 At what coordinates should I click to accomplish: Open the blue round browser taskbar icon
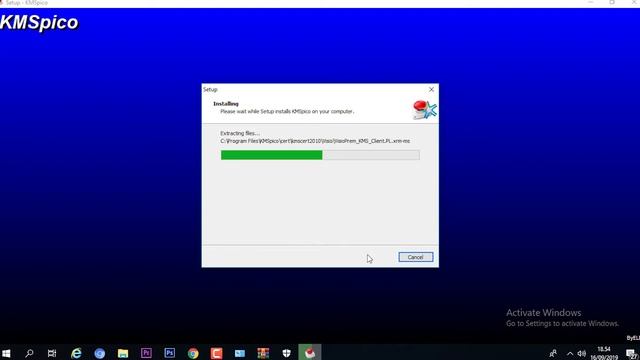99,353
